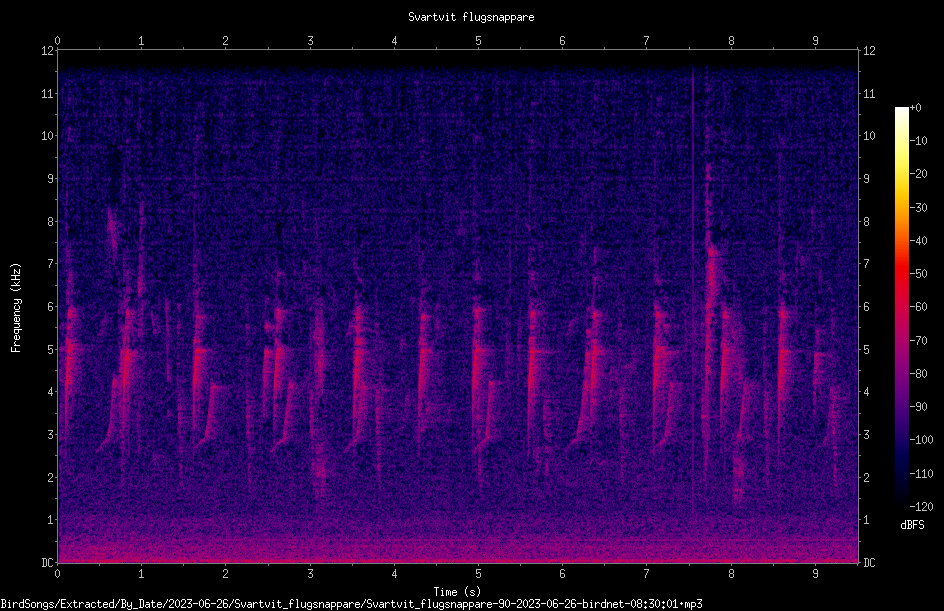Click the "-30" colorbar label

pos(918,208)
